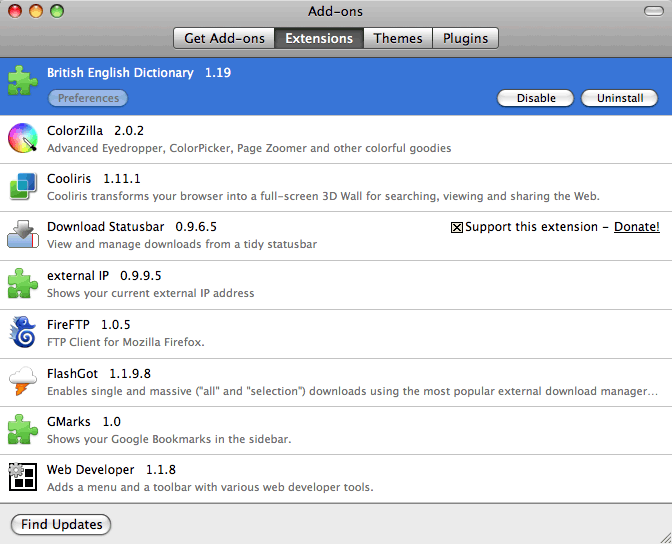Open the Plugins tab
672x544 pixels.
(x=465, y=39)
